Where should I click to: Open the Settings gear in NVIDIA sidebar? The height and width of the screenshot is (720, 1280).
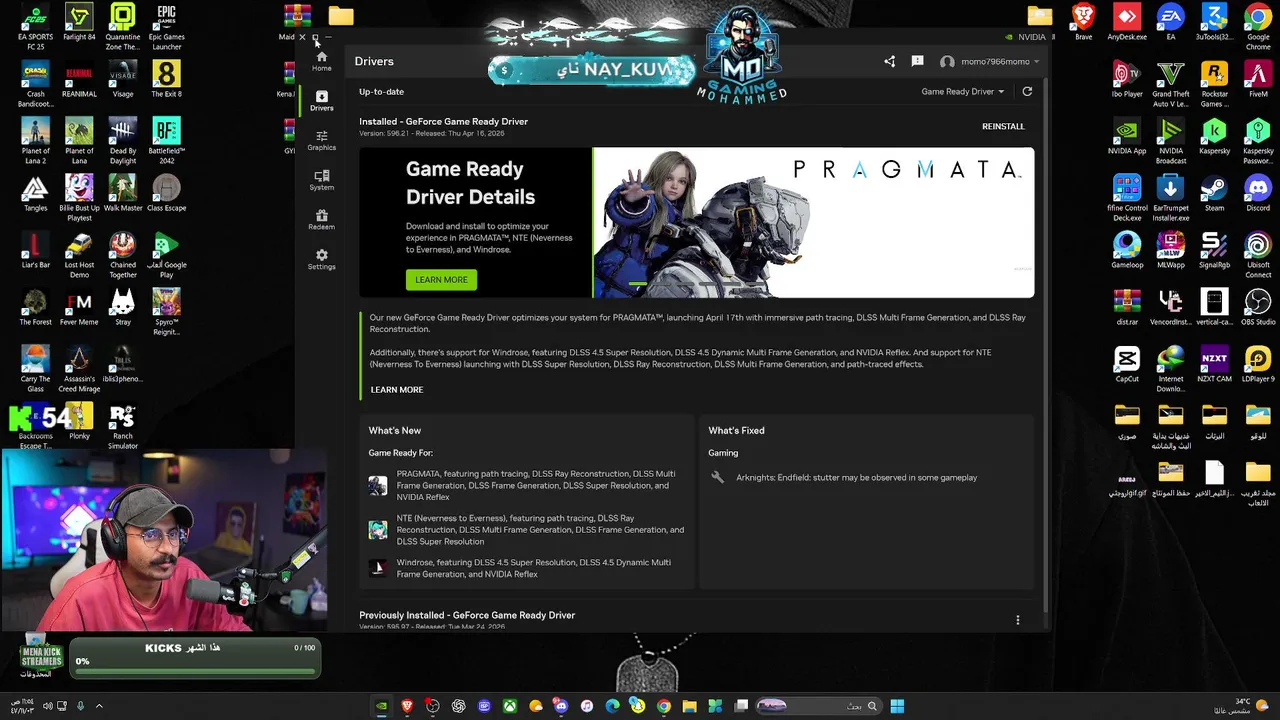tap(321, 260)
